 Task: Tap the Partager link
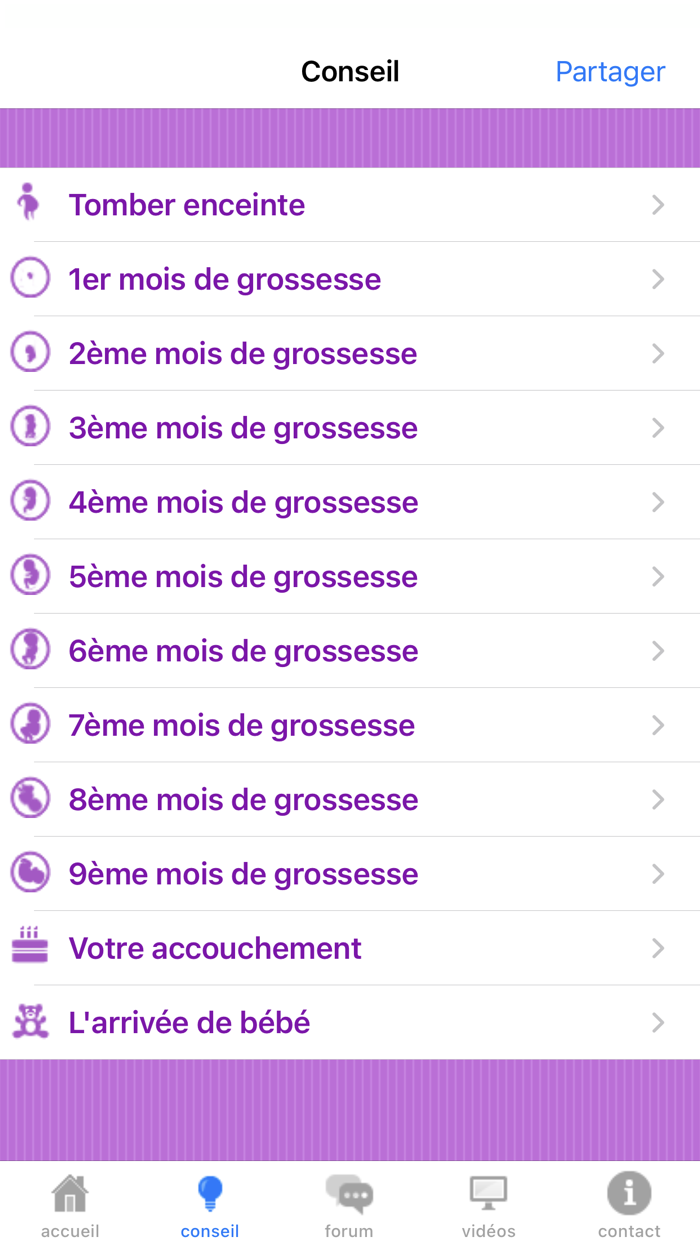(x=610, y=71)
